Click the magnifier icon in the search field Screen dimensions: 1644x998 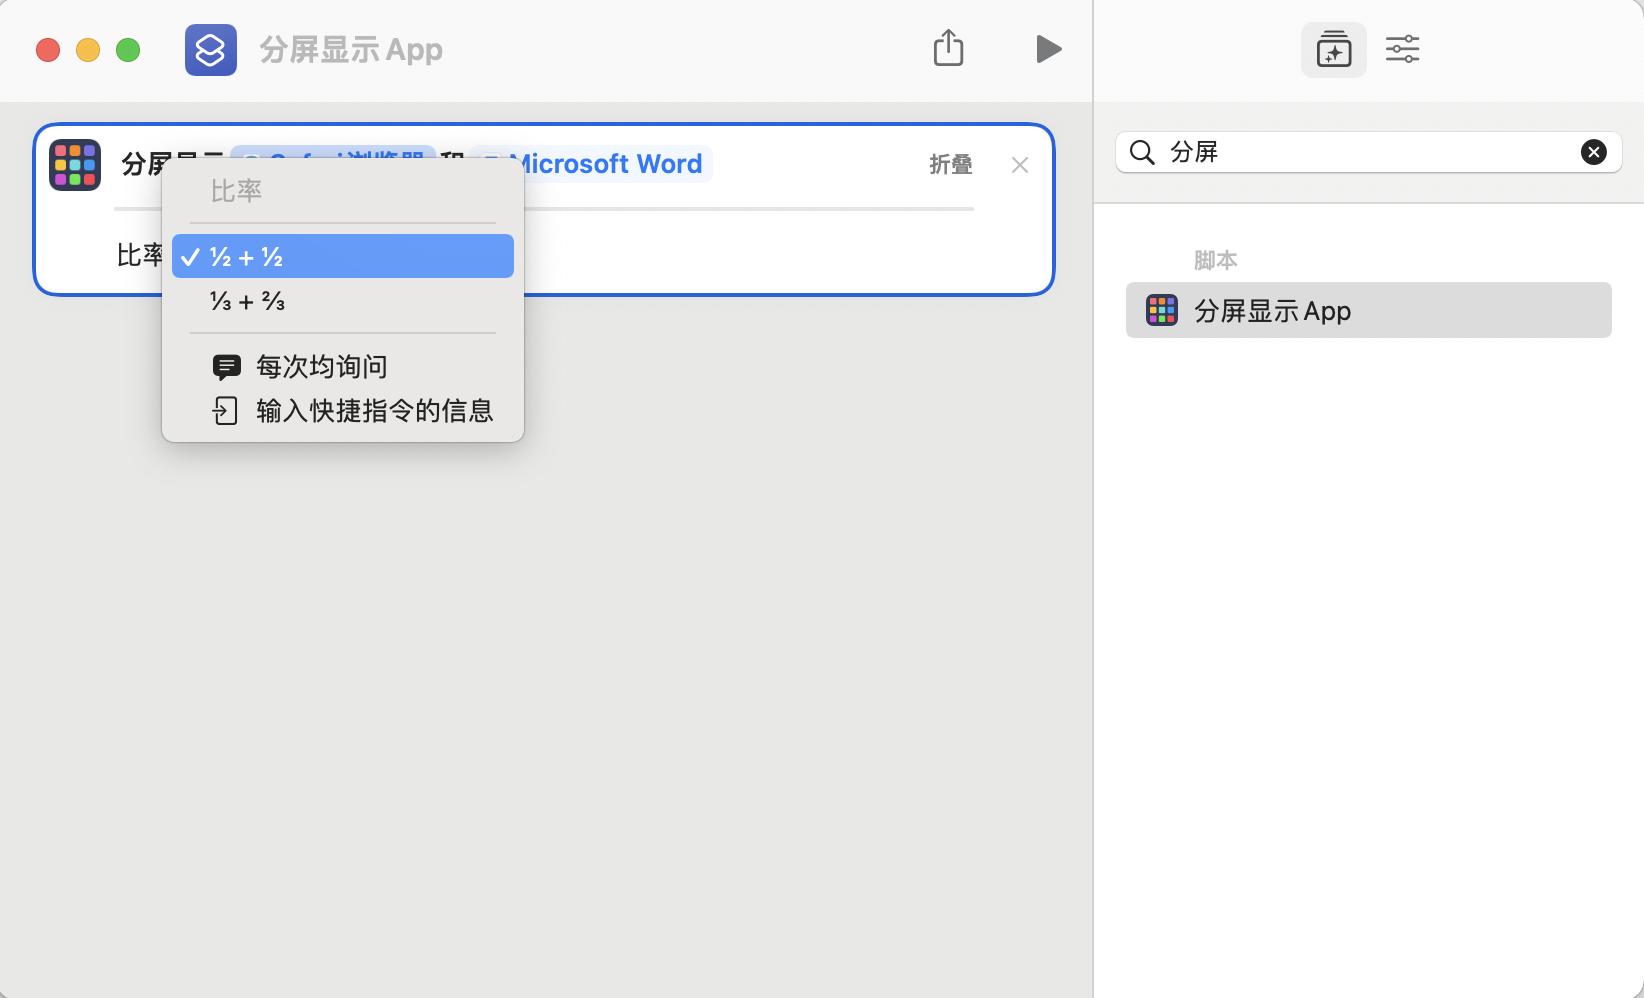coord(1142,152)
